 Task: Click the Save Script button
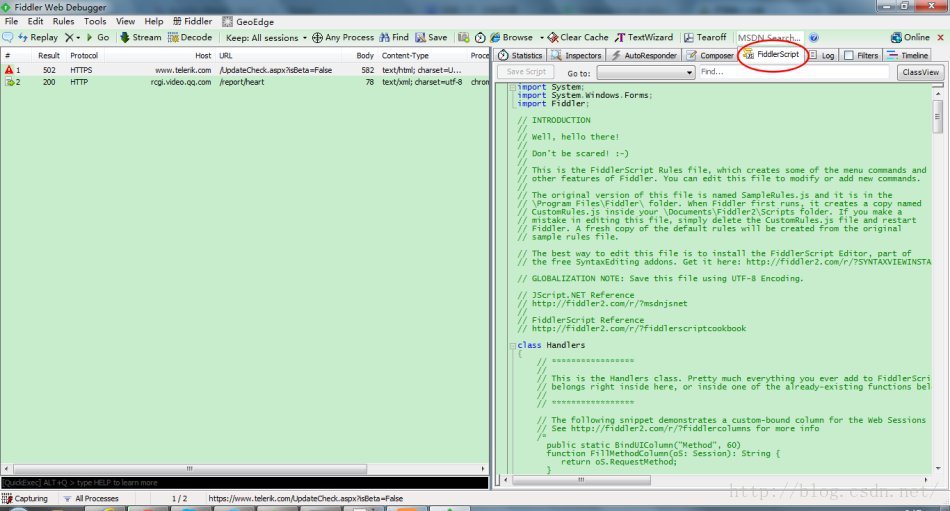pos(526,72)
